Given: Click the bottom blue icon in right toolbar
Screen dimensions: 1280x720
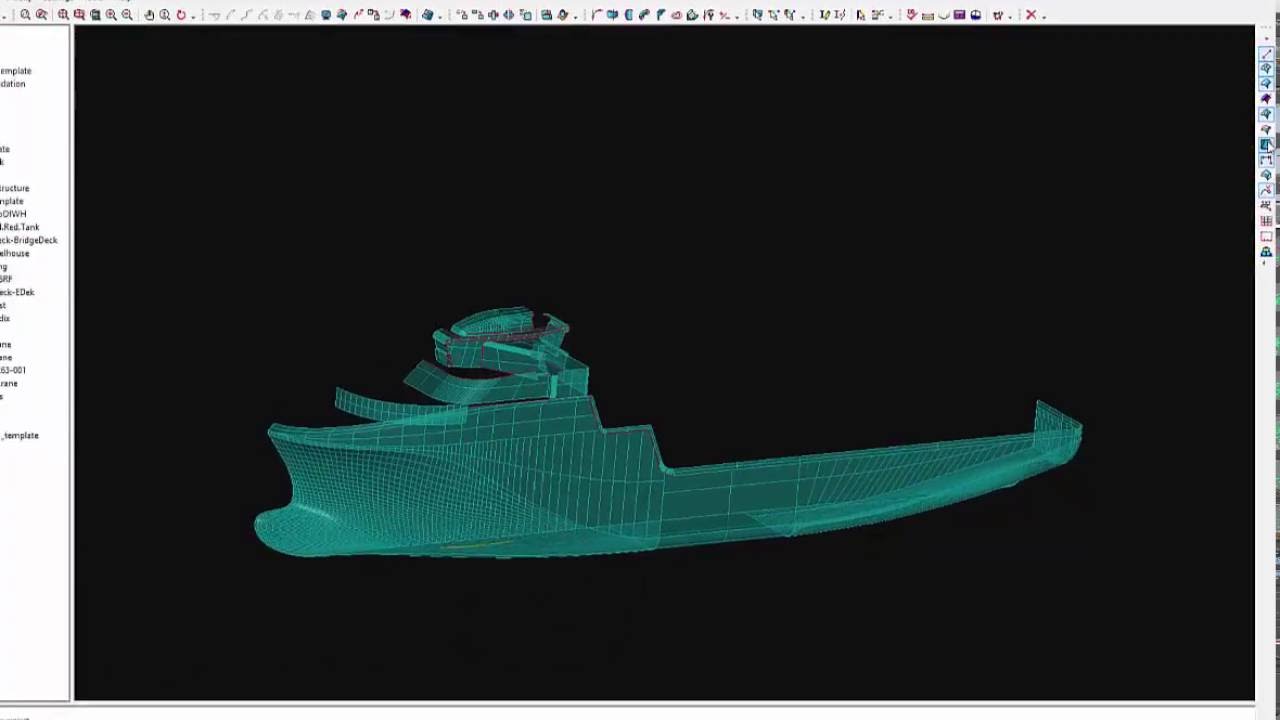Looking at the screenshot, I should pos(1266,252).
